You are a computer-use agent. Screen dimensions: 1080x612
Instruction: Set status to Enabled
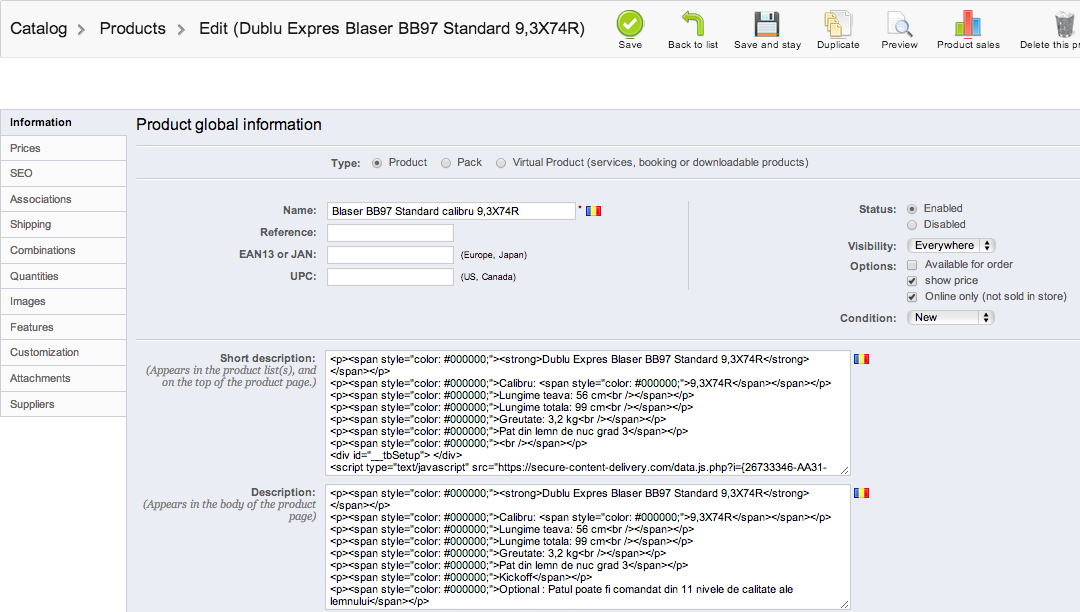pos(912,209)
